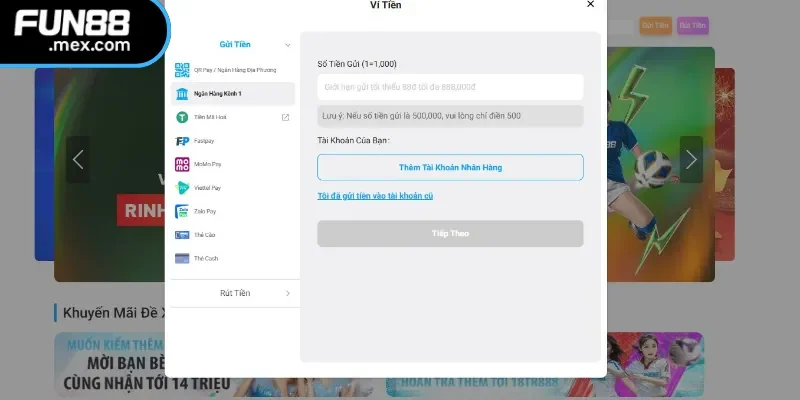Open Tôi đã gửi tiền vào tài khoản cũ link
The width and height of the screenshot is (800, 400).
click(375, 196)
